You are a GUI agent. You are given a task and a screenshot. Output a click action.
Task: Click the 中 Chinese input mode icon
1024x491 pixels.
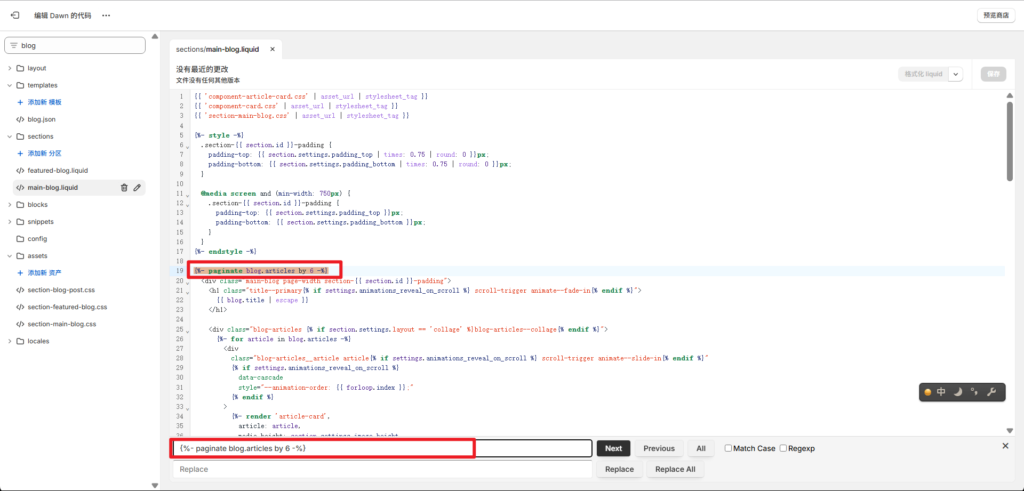941,392
